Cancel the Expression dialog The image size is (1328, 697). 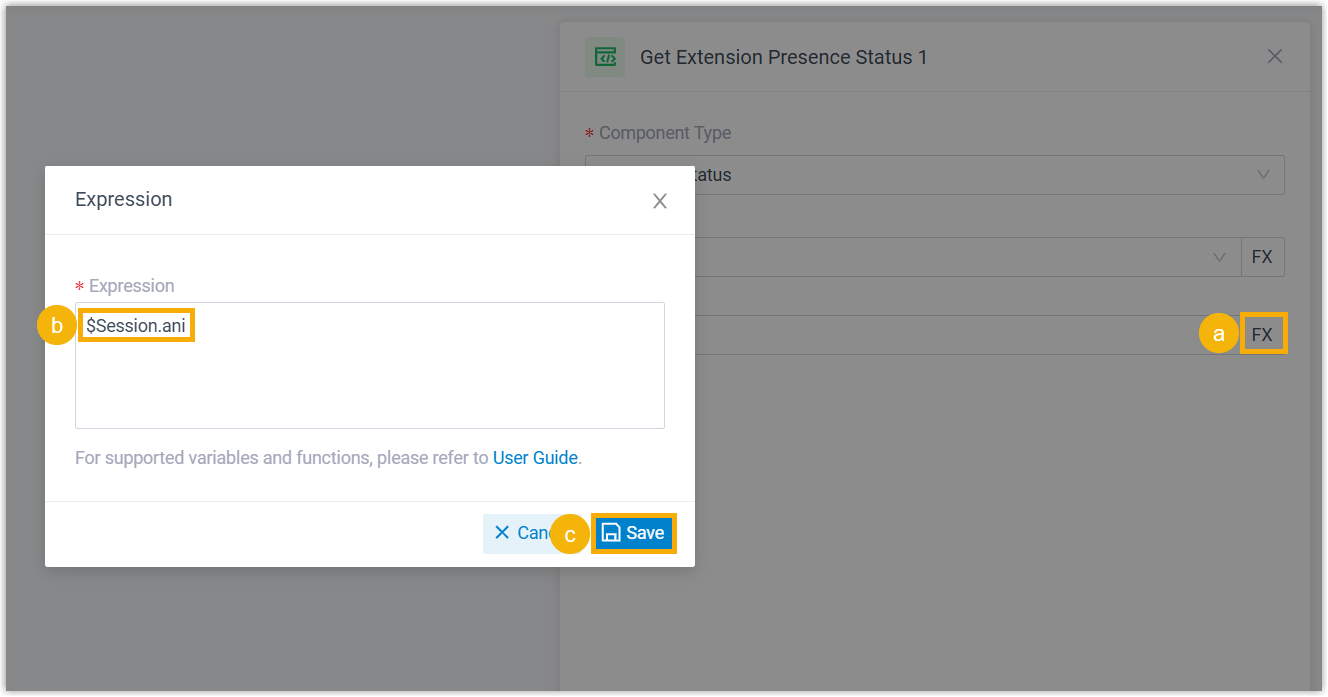tap(518, 533)
